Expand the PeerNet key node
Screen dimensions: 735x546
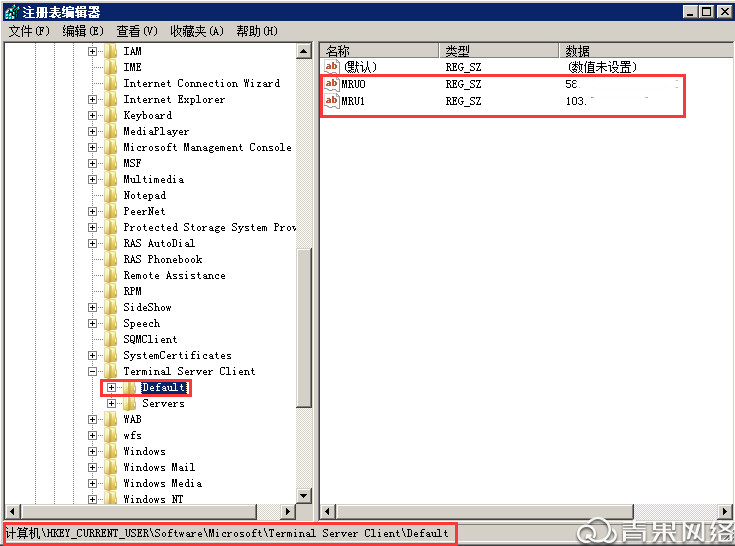[x=92, y=211]
